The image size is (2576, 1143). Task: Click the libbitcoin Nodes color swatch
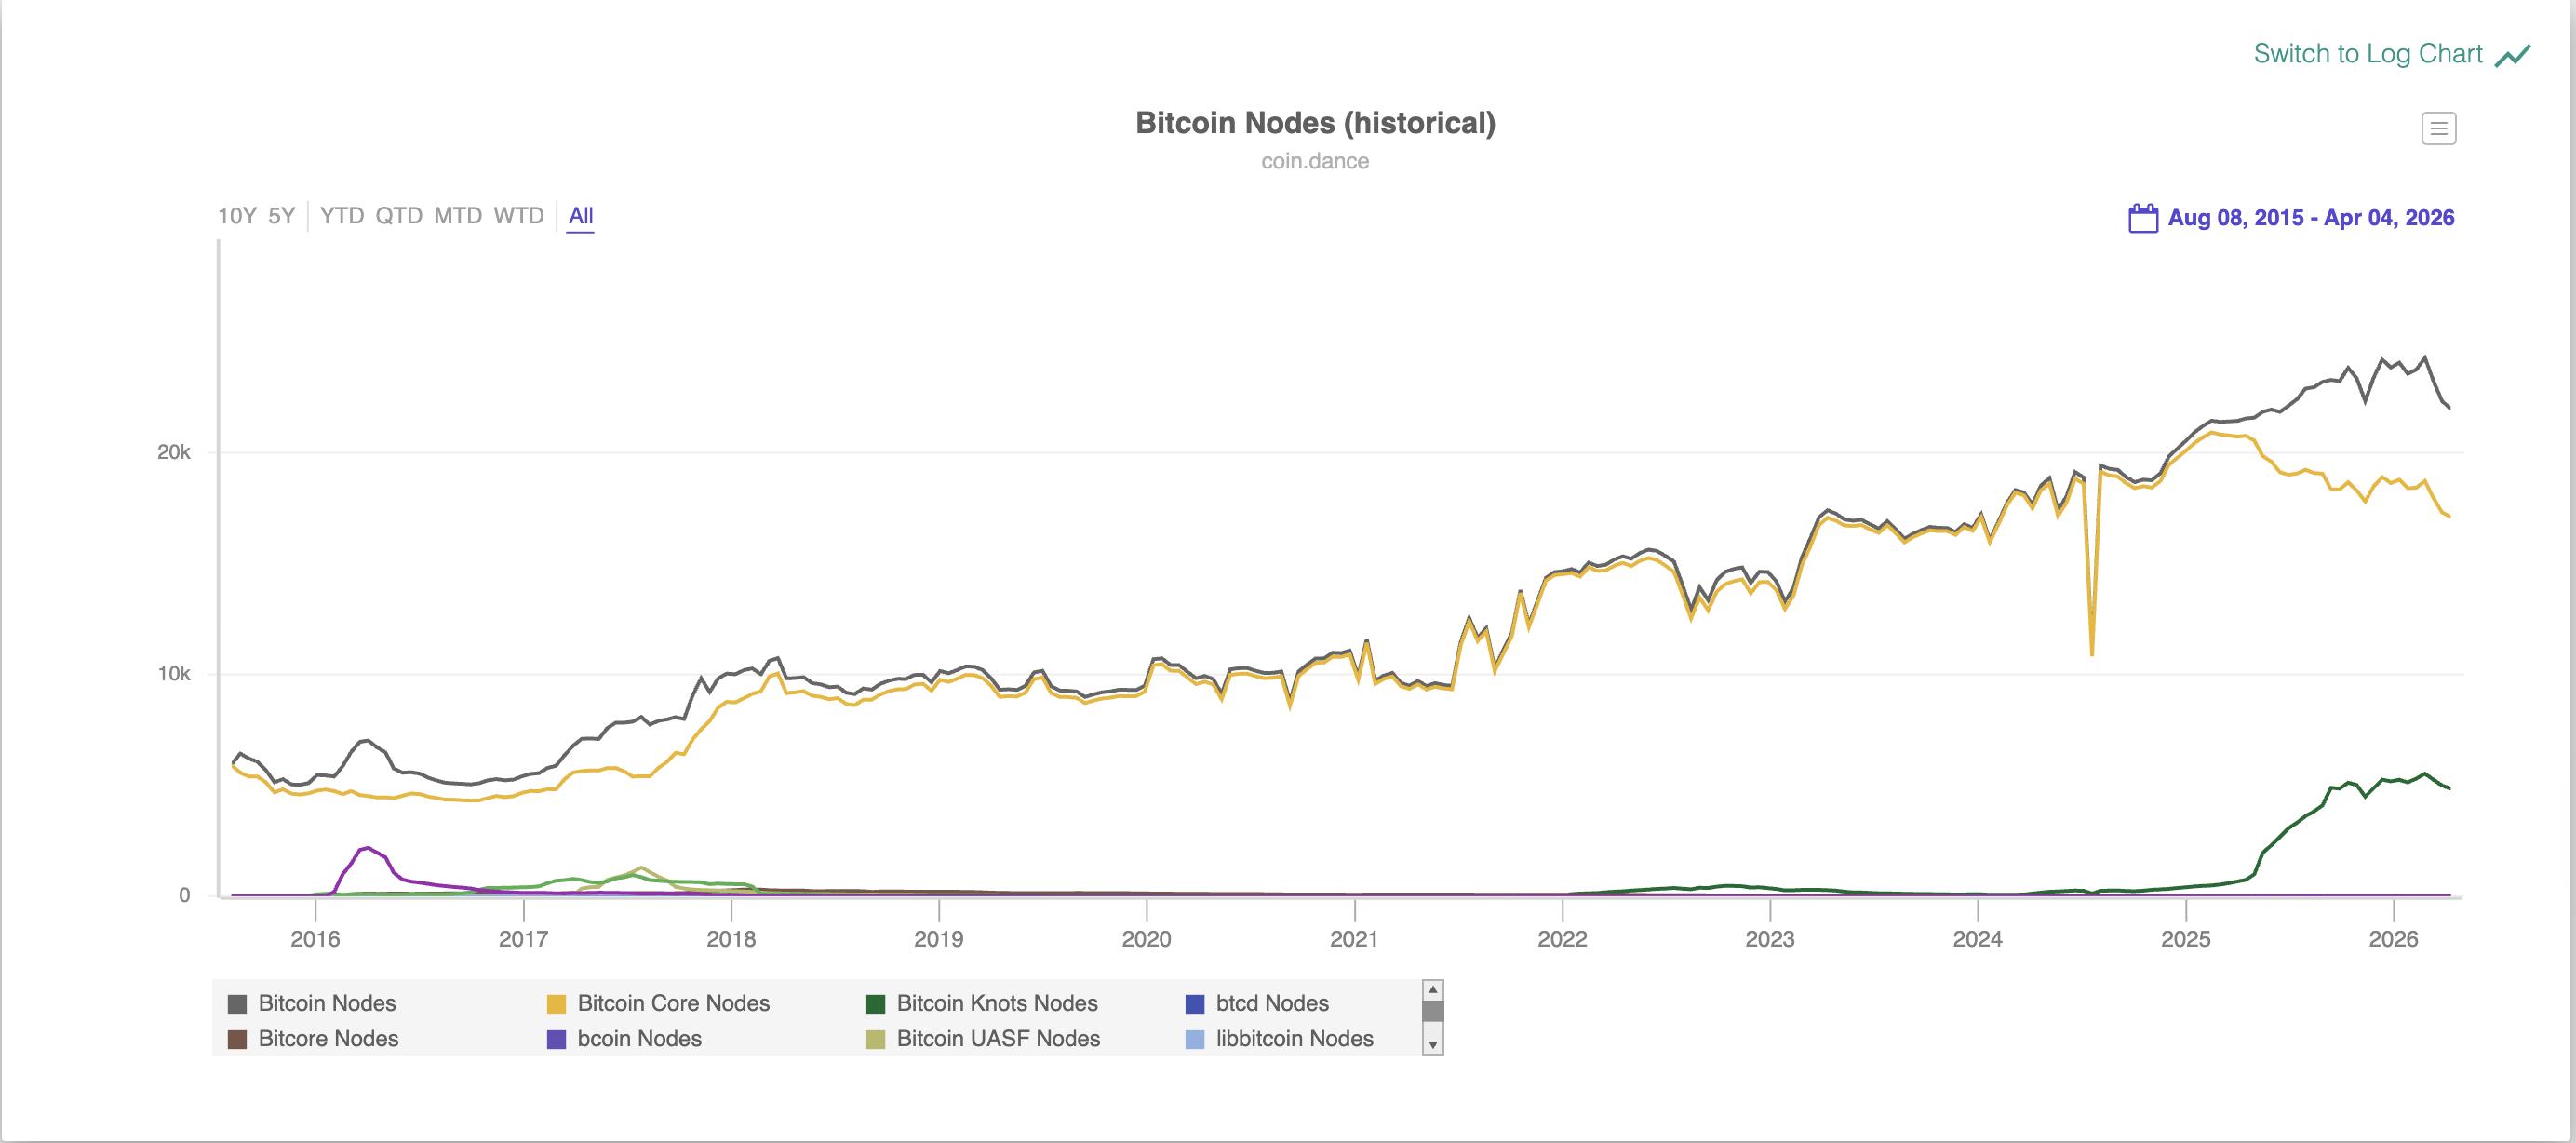[1194, 1039]
